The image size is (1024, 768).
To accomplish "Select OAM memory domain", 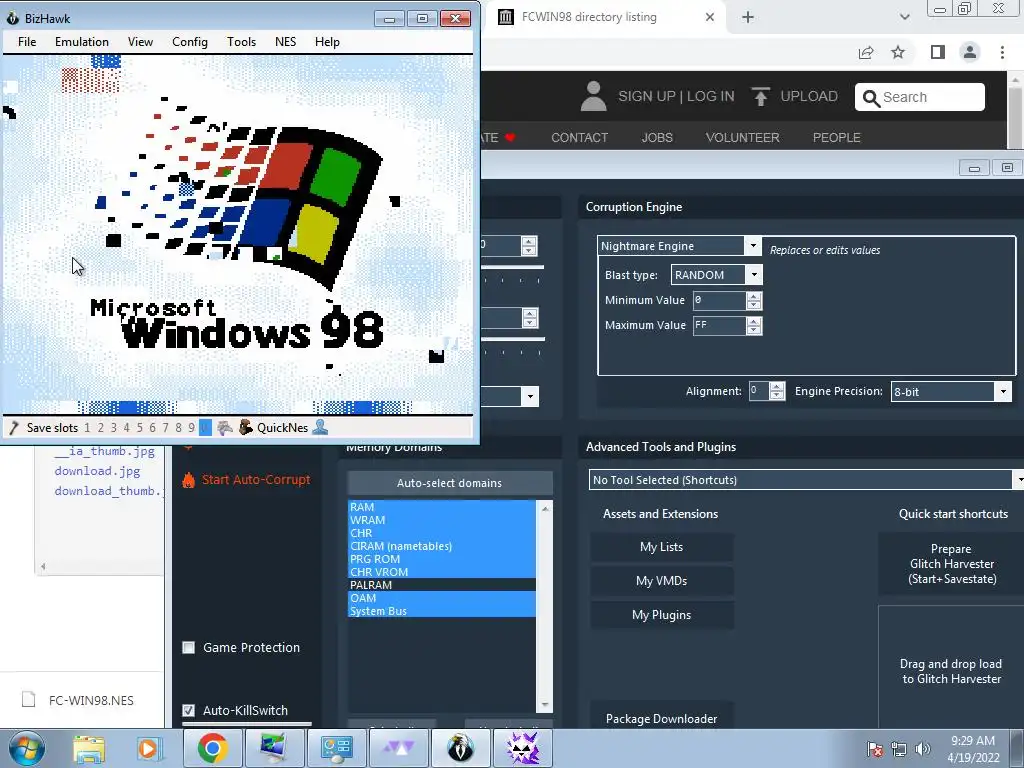I will point(442,598).
